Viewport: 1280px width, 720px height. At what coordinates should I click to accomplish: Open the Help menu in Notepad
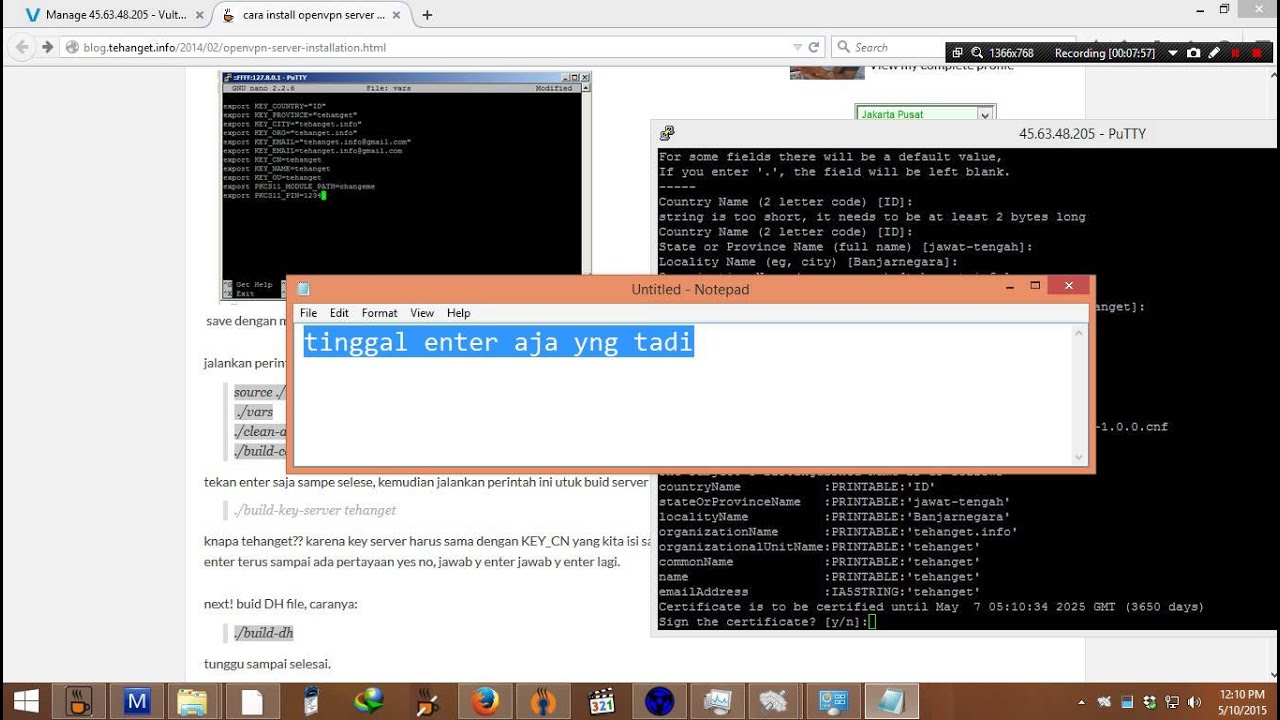[x=458, y=313]
